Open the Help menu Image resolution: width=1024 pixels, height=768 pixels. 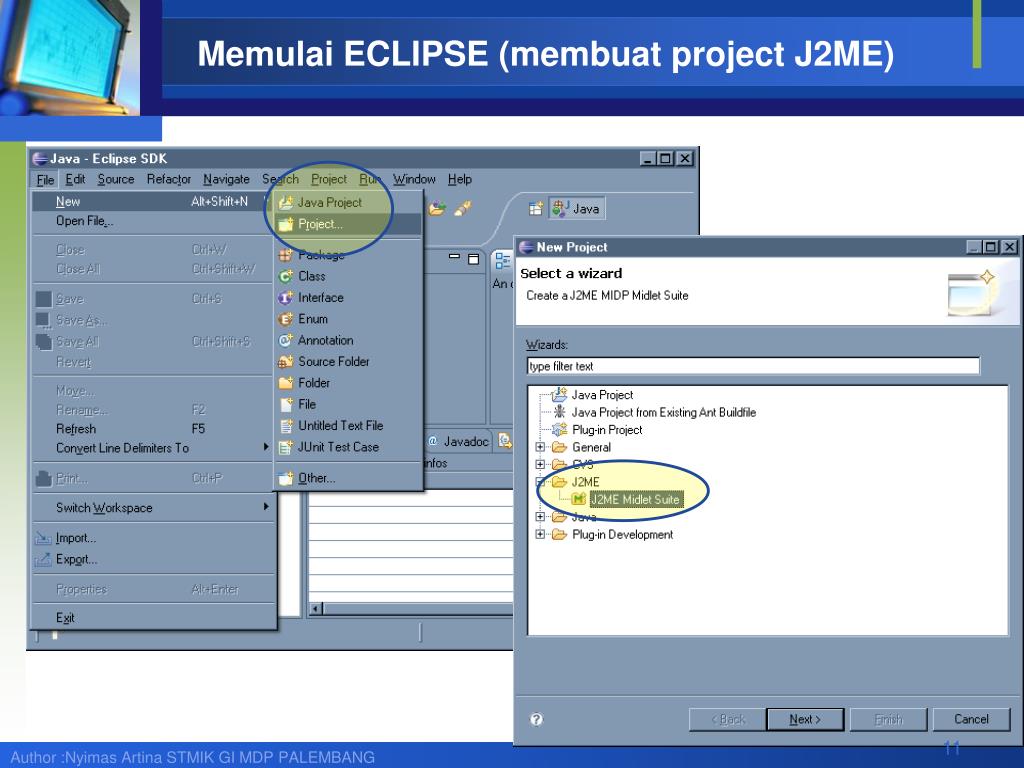tap(460, 179)
